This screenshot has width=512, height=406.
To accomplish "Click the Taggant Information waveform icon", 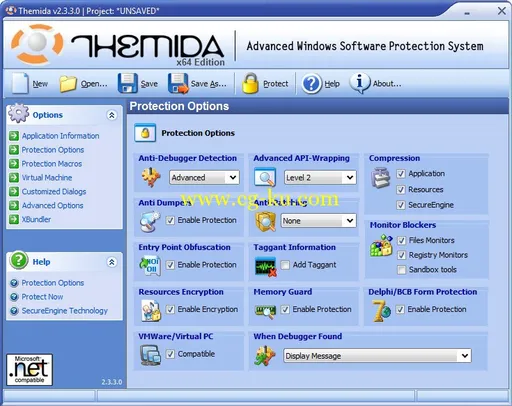I will pos(265,266).
